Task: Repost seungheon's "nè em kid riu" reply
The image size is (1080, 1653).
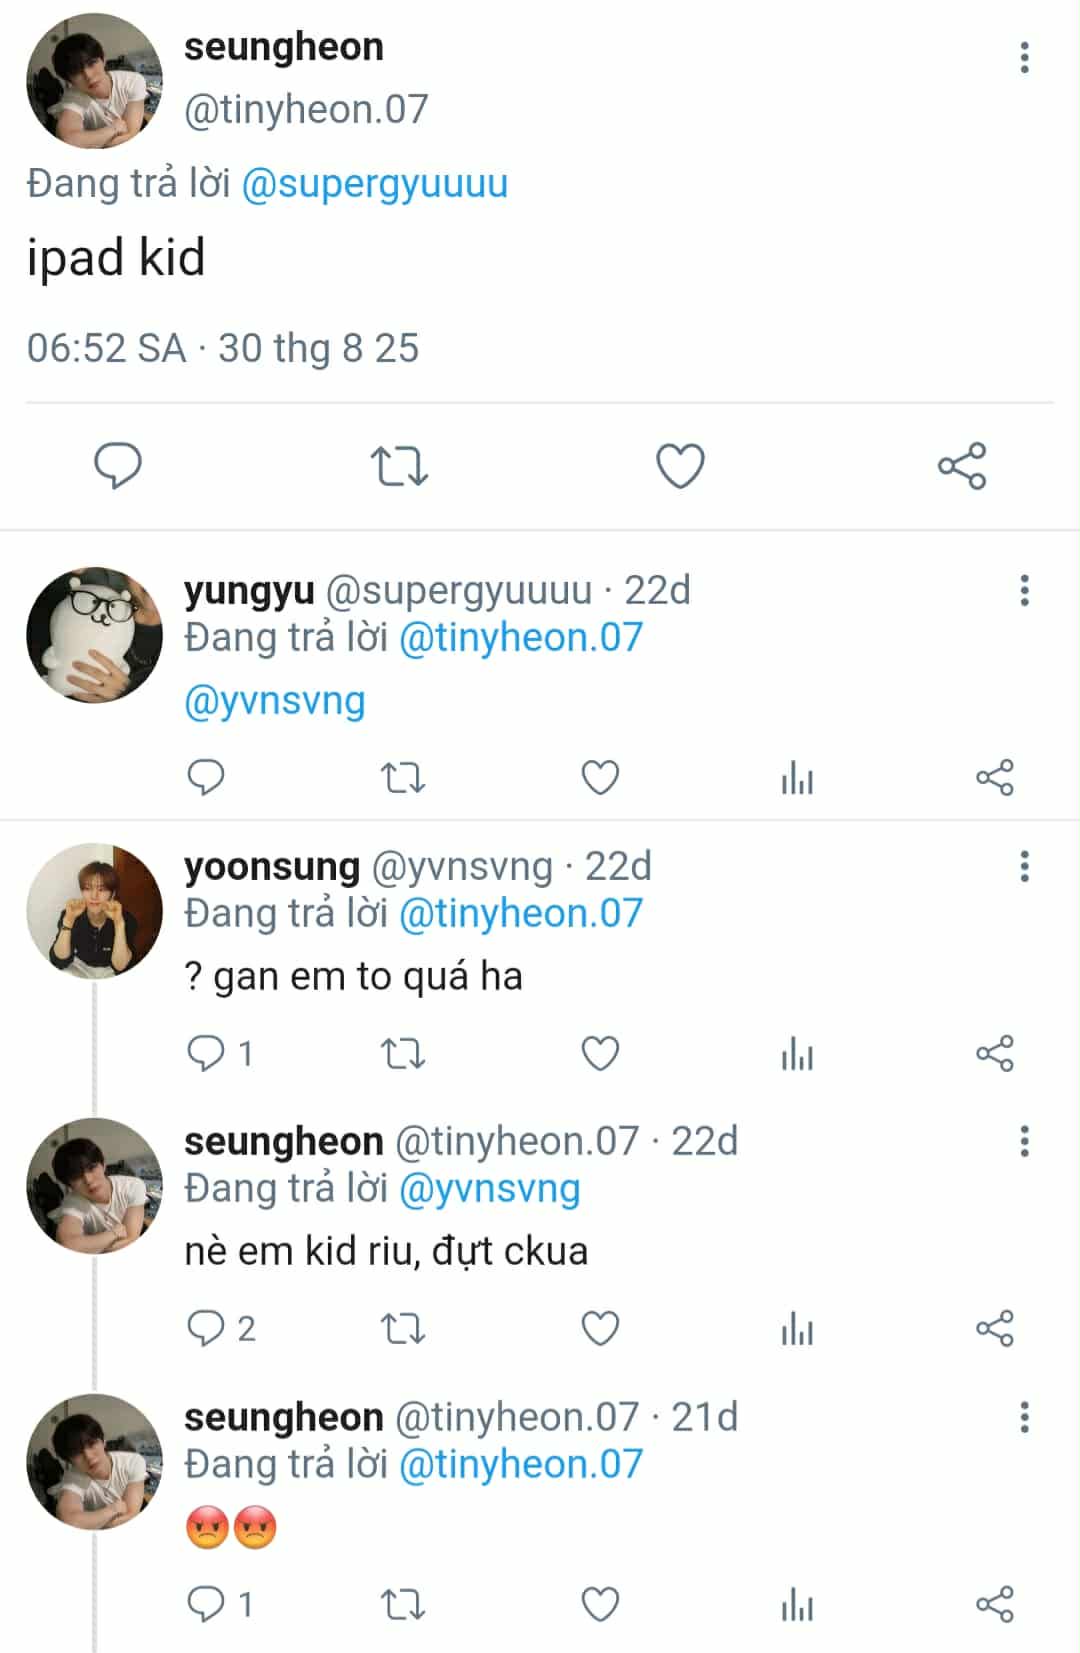Action: point(403,1329)
